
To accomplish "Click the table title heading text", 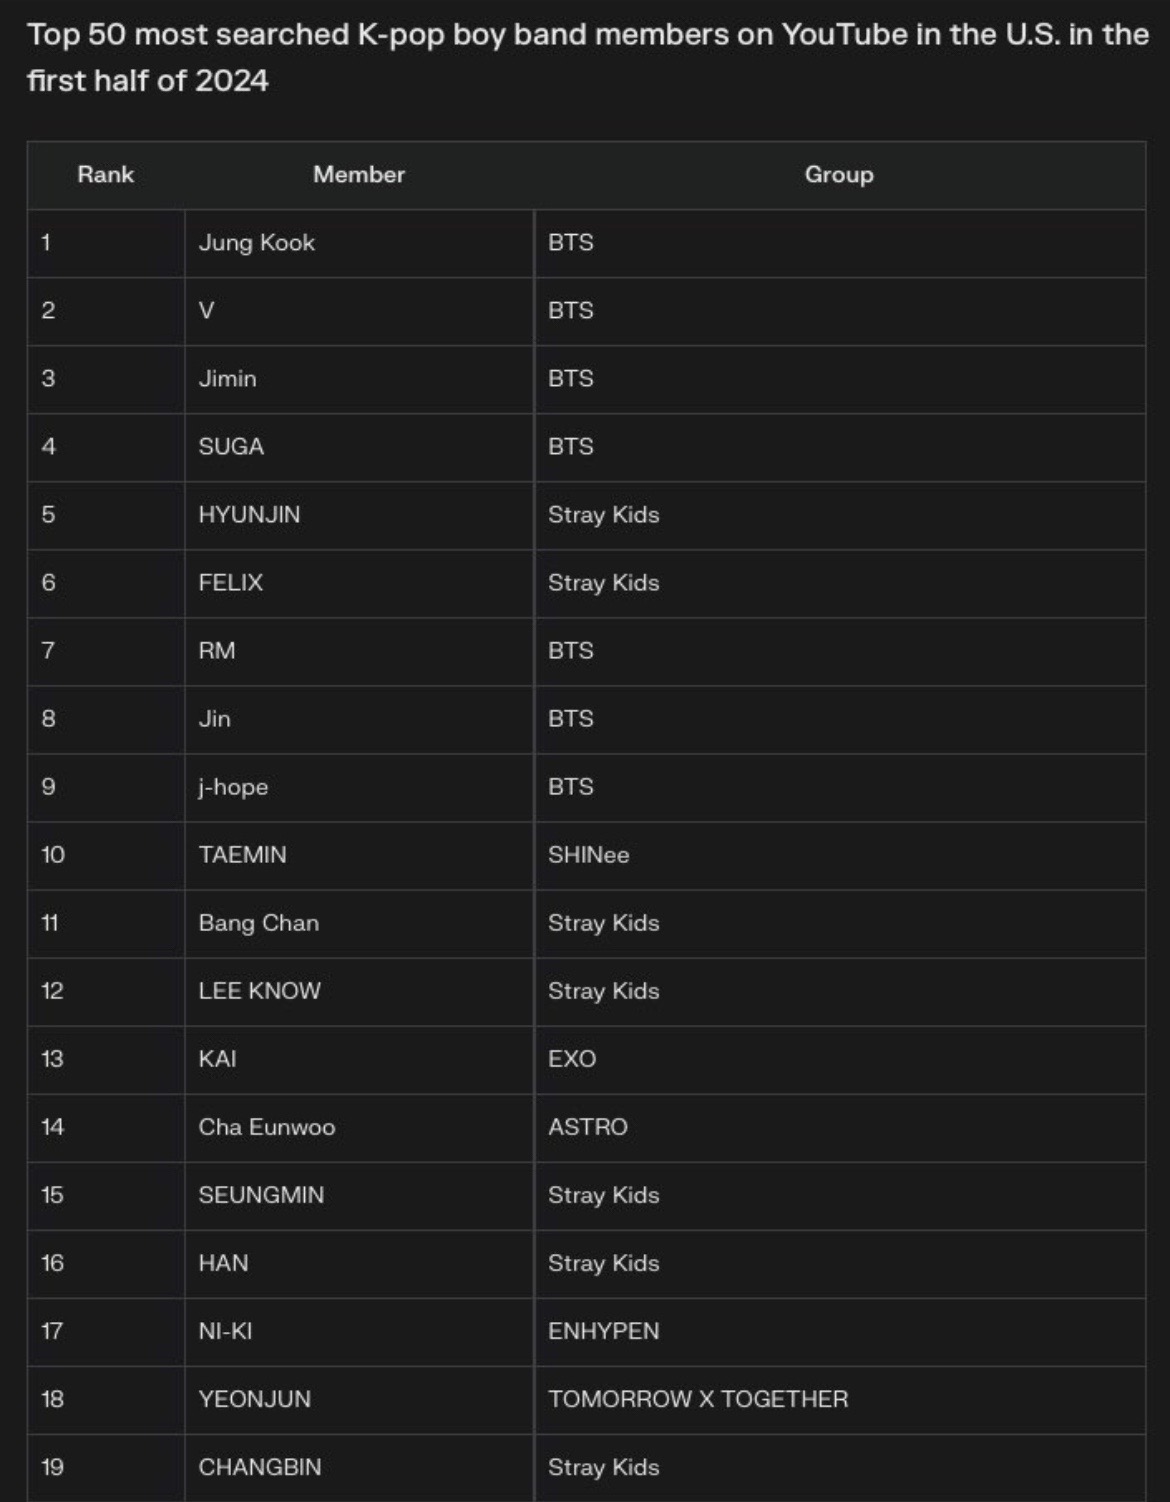I will click(586, 57).
